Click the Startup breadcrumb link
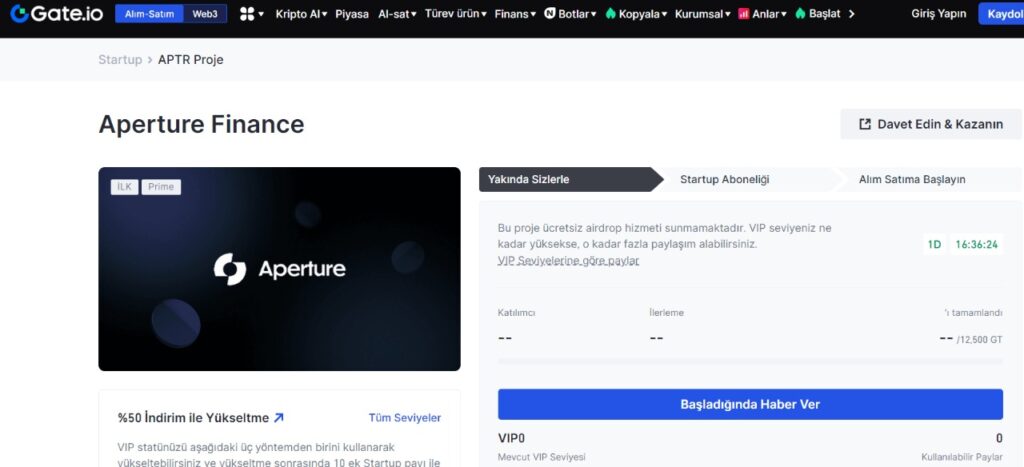The height and width of the screenshot is (467, 1024). tap(120, 59)
